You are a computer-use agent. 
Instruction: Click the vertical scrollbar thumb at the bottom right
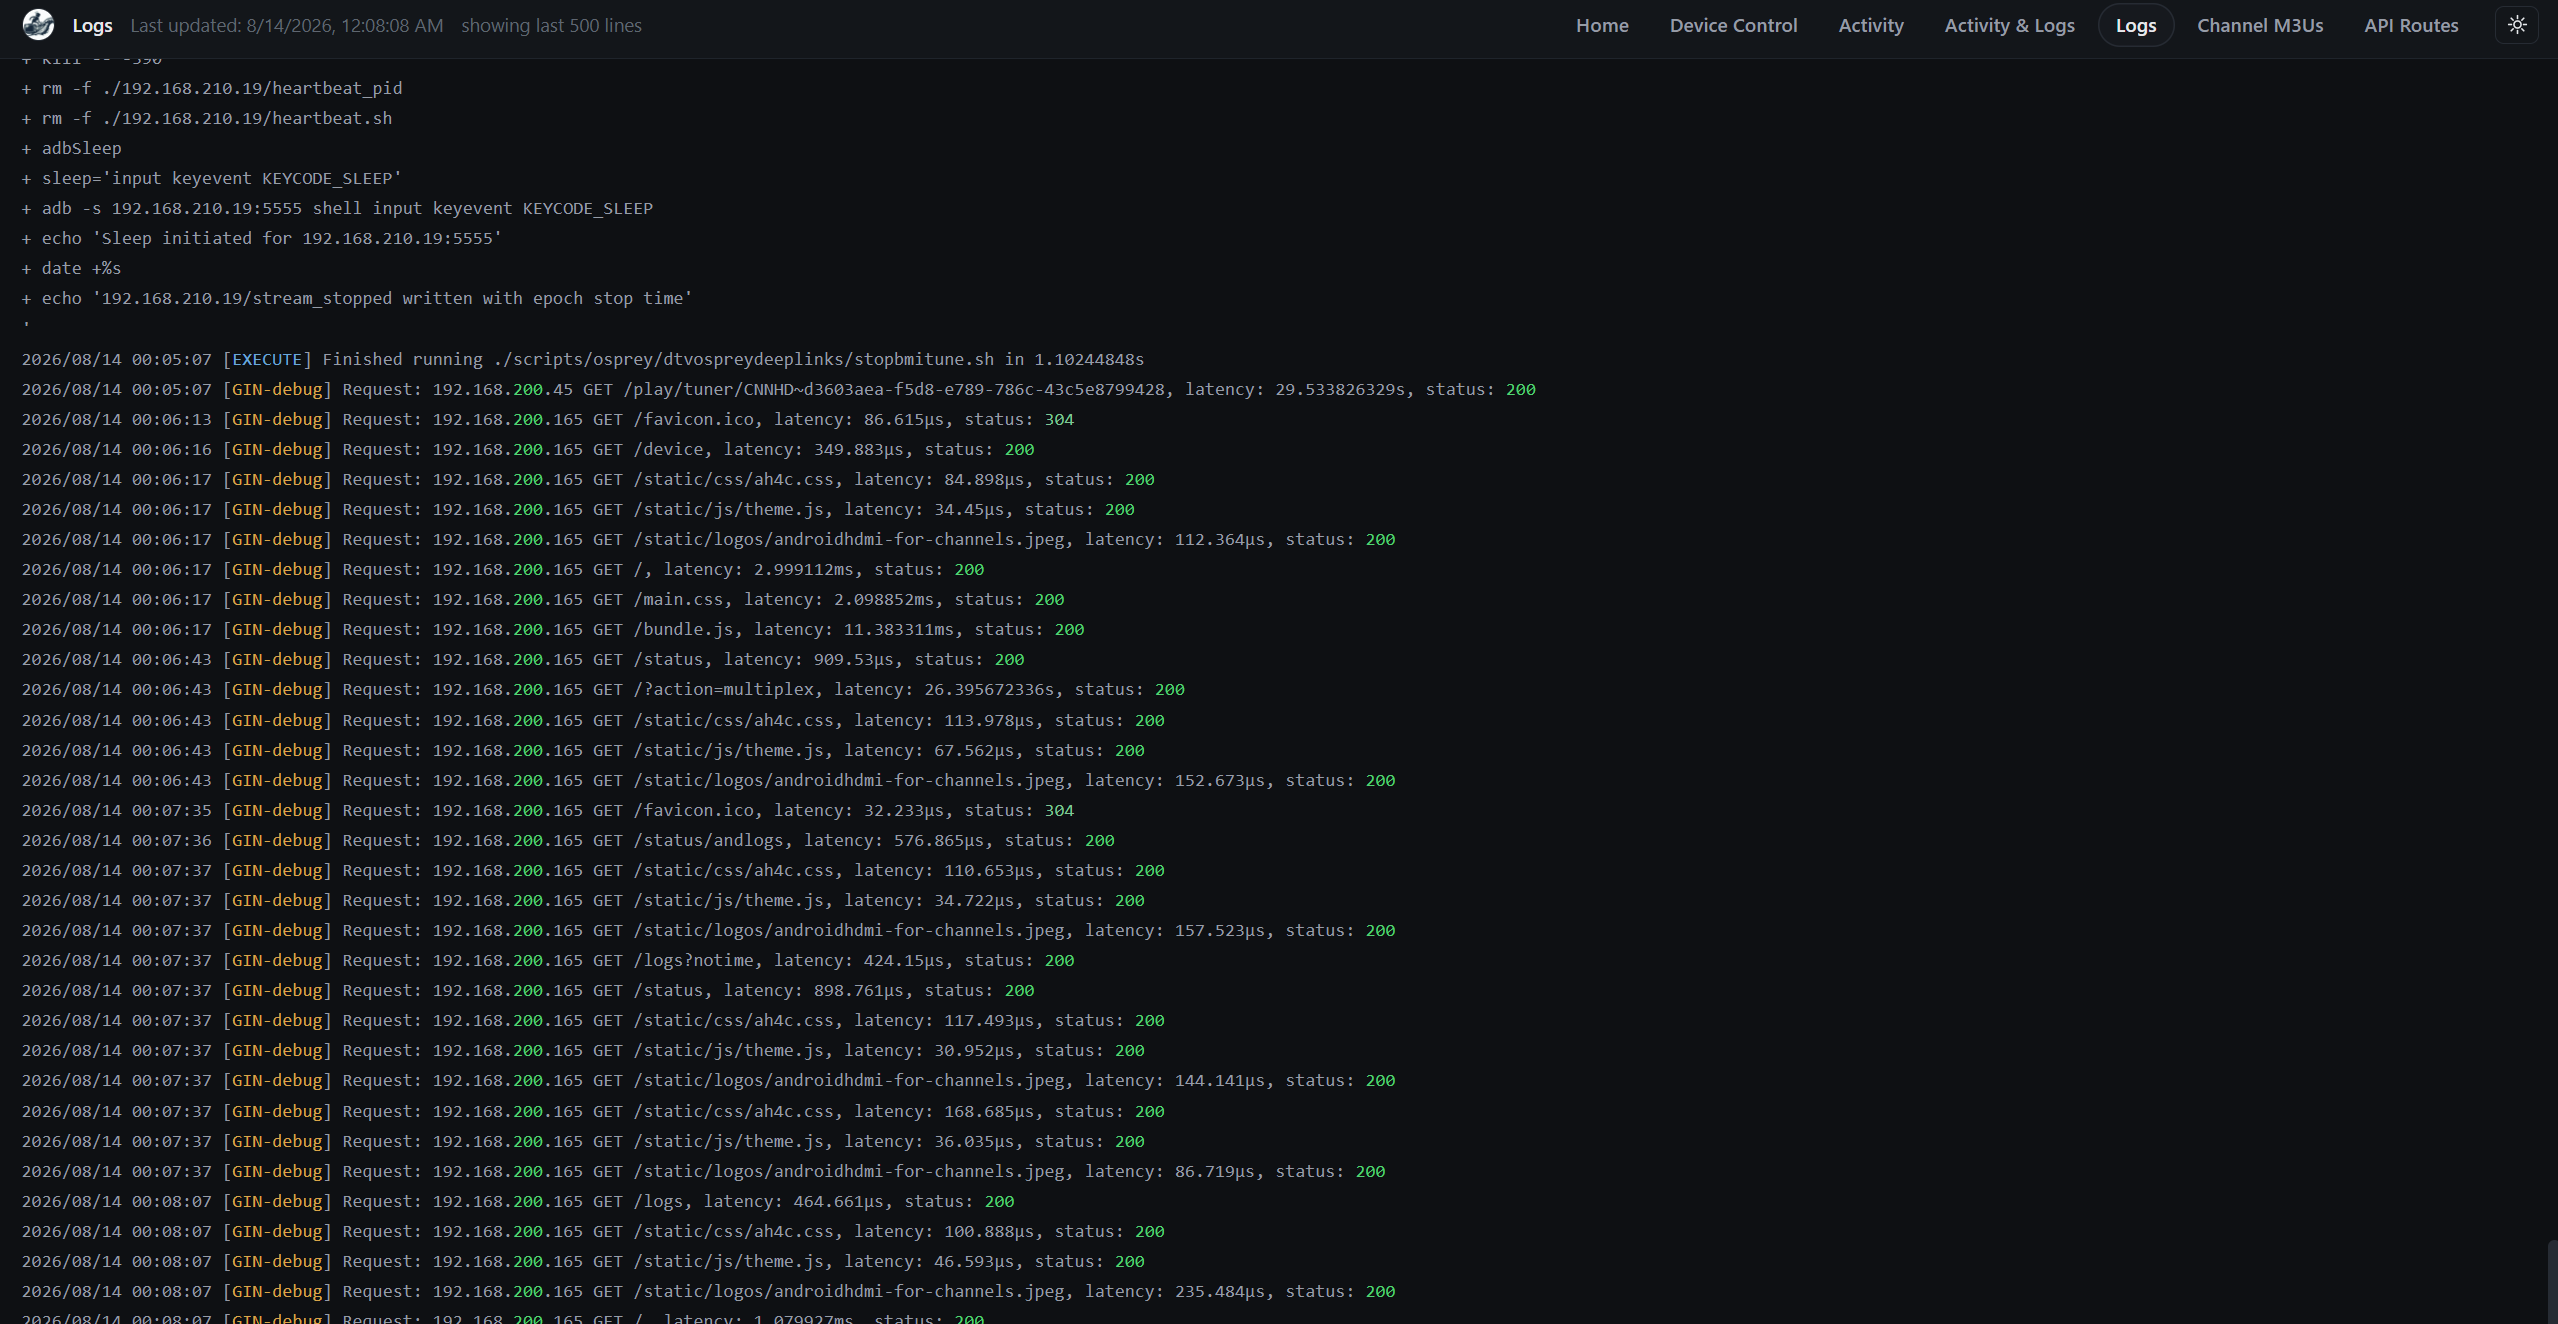pyautogui.click(x=2551, y=1282)
